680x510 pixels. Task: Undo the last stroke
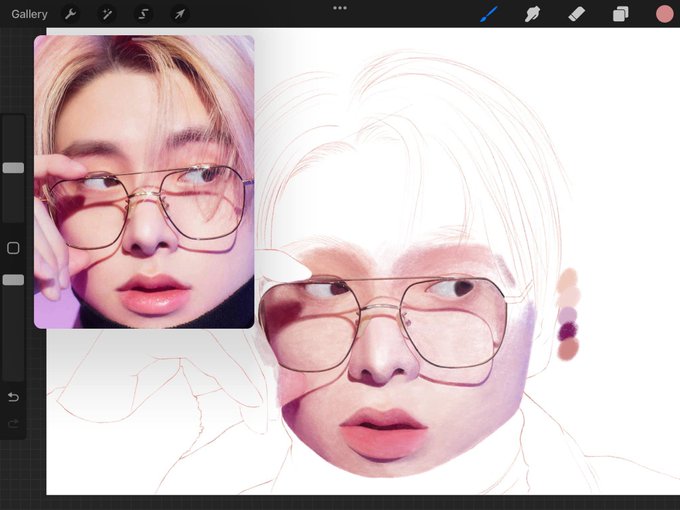pyautogui.click(x=13, y=397)
